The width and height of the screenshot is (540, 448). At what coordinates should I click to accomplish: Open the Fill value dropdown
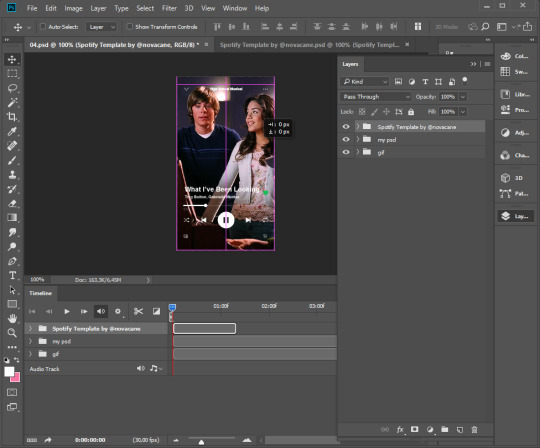pos(463,112)
